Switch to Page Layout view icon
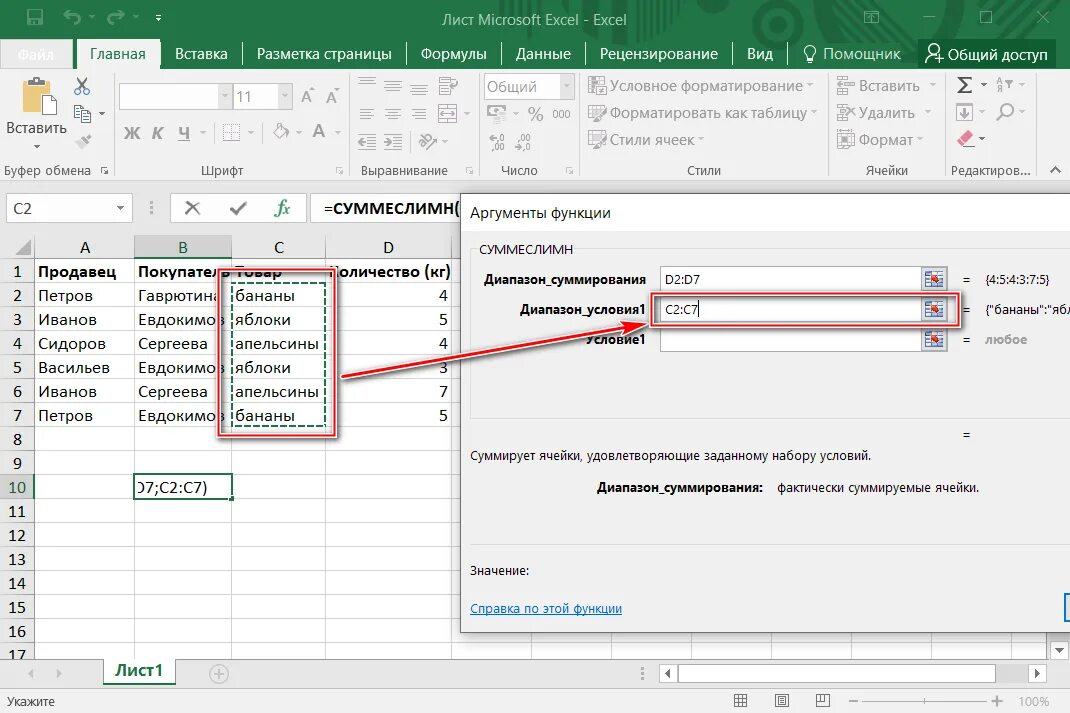 781,701
